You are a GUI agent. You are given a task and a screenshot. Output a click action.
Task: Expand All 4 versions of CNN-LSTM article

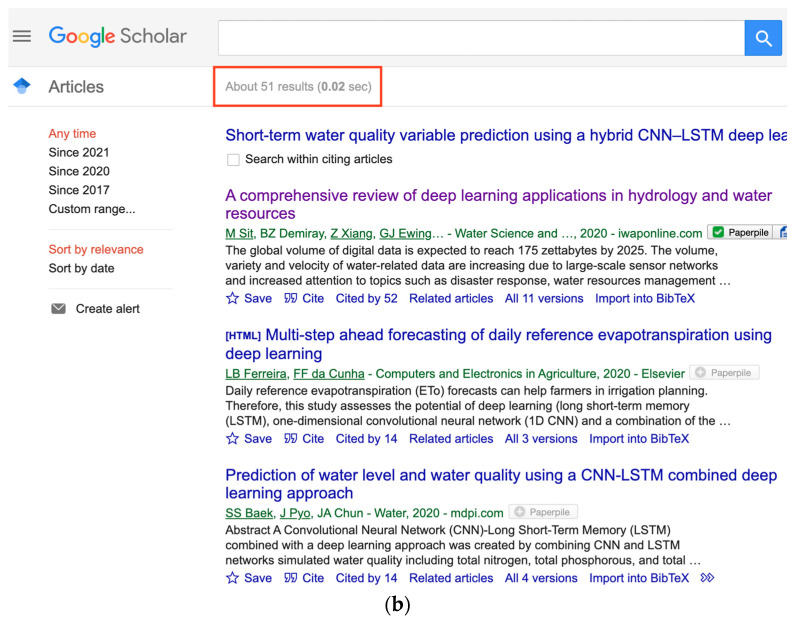tap(541, 578)
